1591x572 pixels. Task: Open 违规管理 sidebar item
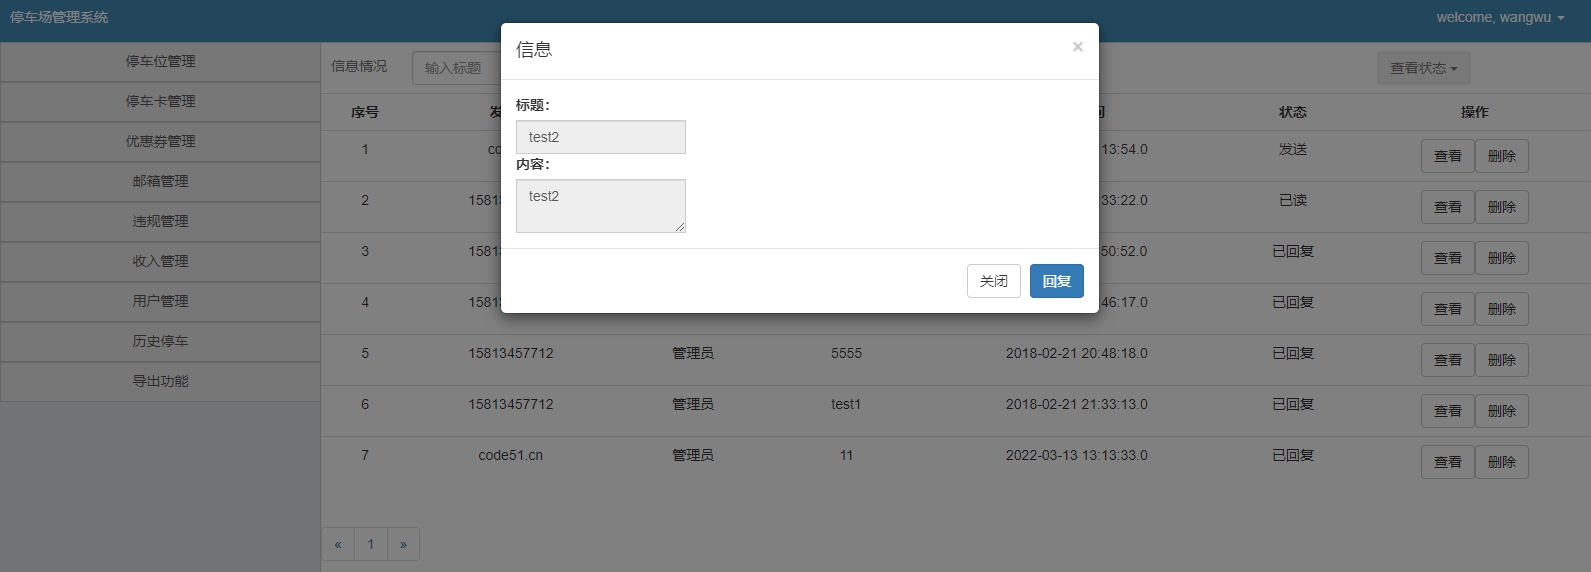click(x=160, y=221)
